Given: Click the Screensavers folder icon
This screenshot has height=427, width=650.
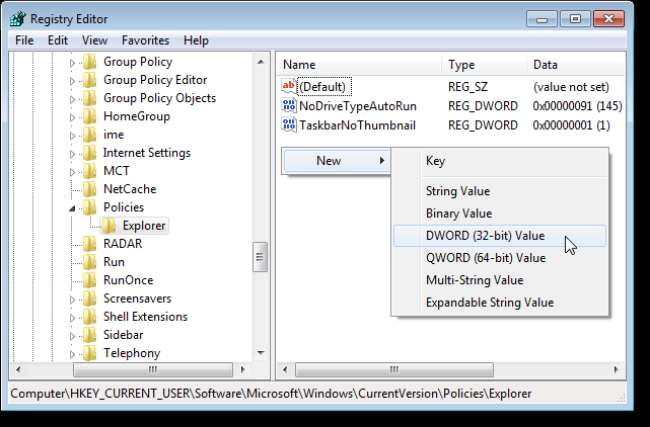Looking at the screenshot, I should pos(90,299).
